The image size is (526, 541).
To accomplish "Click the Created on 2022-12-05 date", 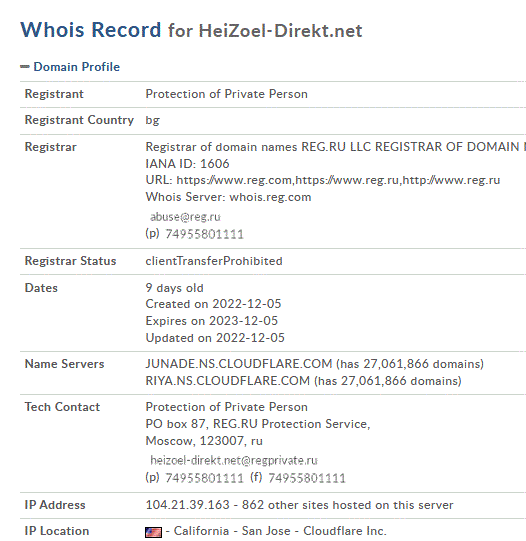I will (213, 304).
